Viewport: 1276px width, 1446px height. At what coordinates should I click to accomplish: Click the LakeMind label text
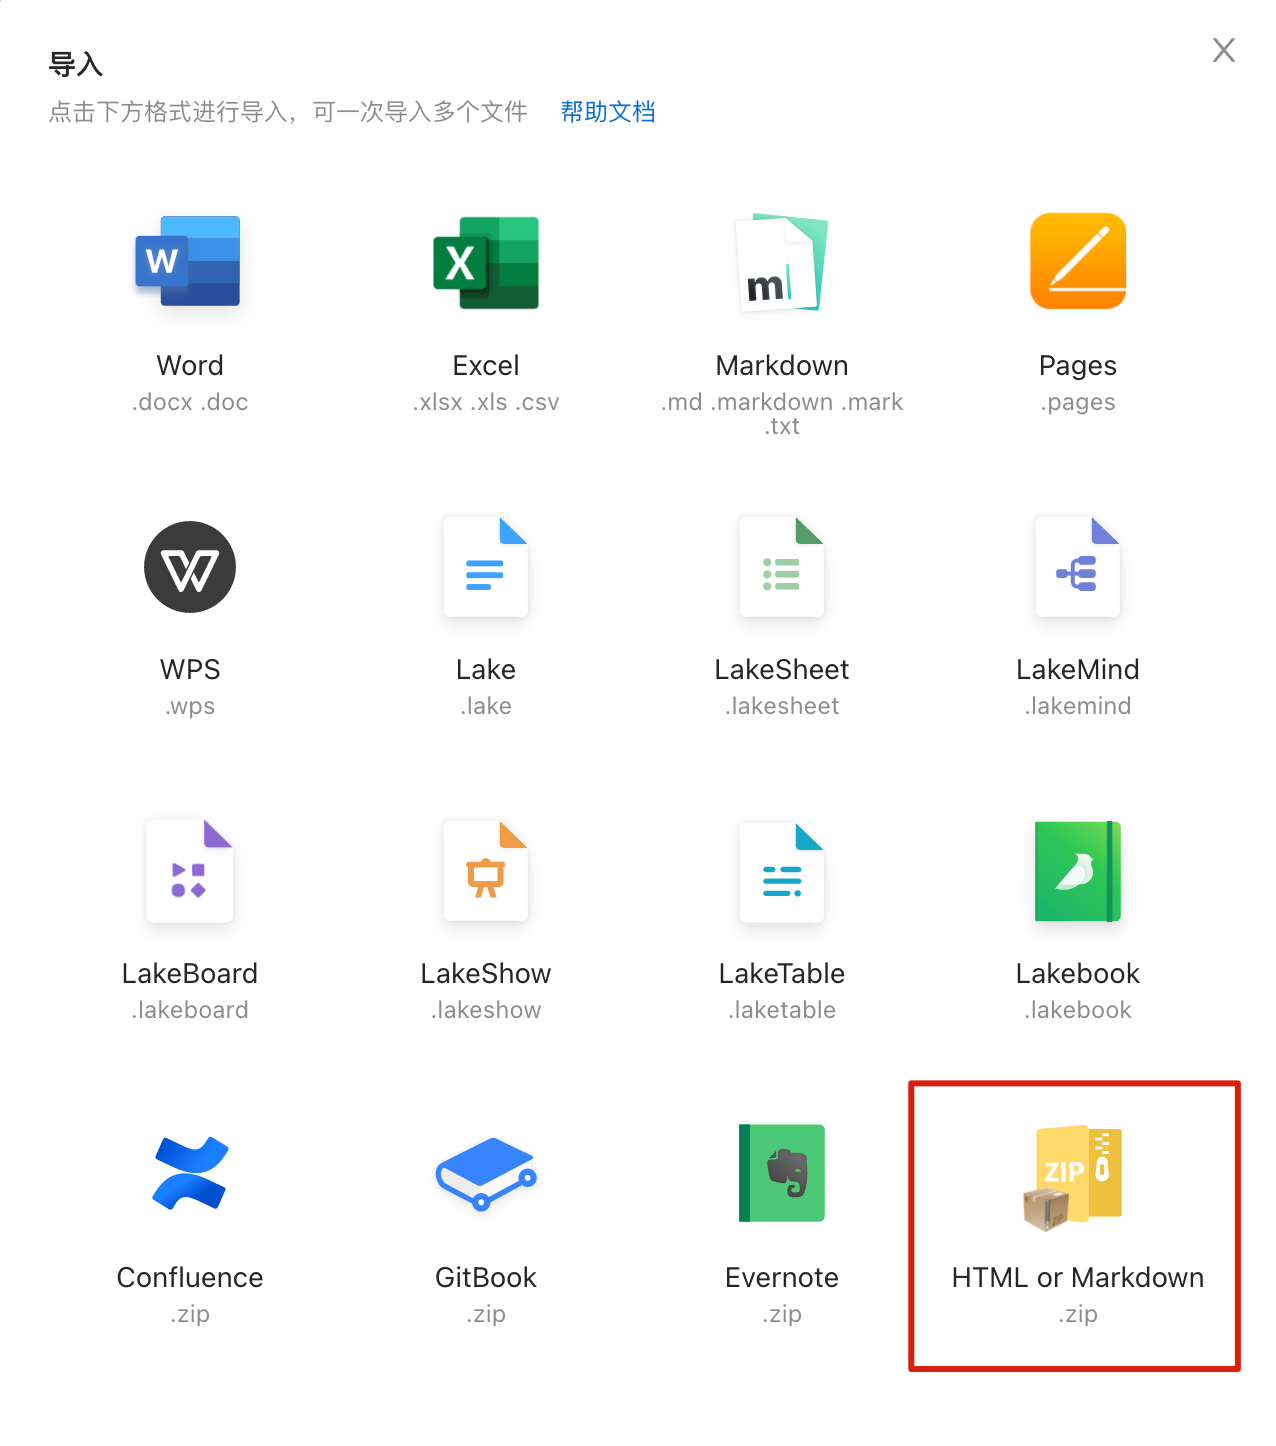pyautogui.click(x=1078, y=670)
